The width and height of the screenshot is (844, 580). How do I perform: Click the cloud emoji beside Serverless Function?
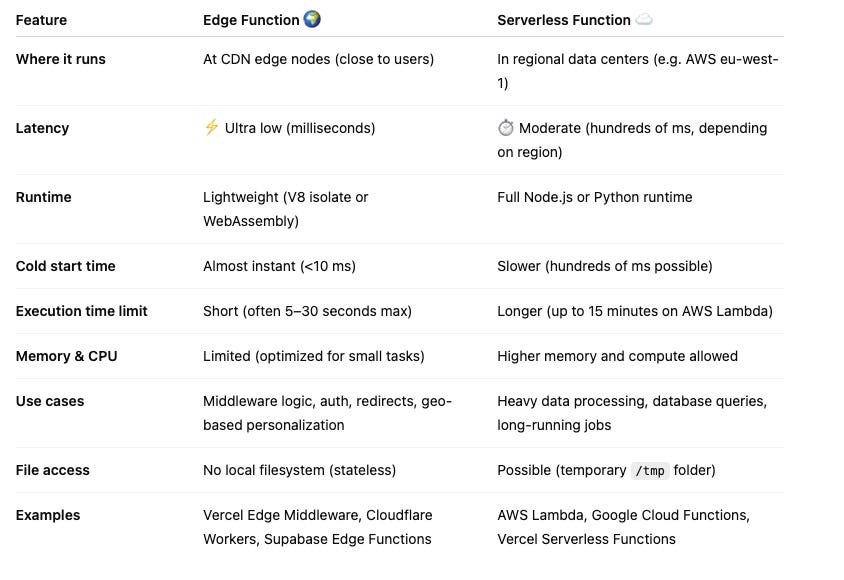click(x=644, y=20)
